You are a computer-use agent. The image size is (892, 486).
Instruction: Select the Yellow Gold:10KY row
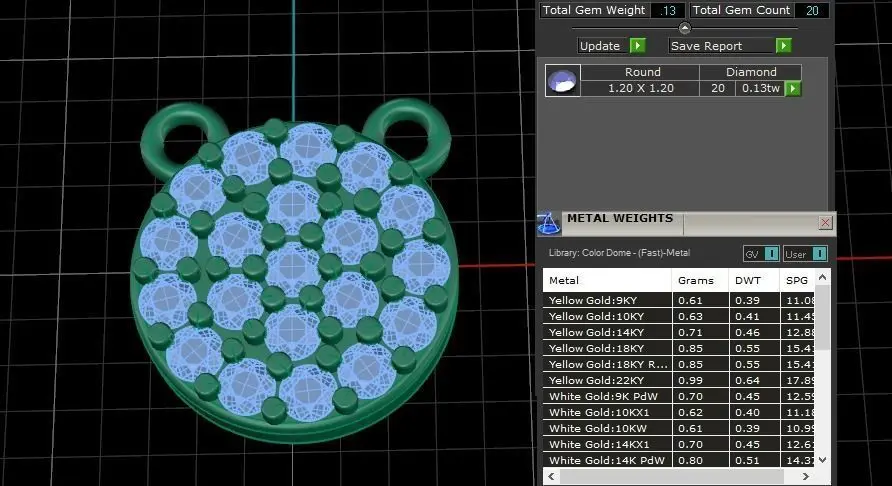[x=679, y=316]
